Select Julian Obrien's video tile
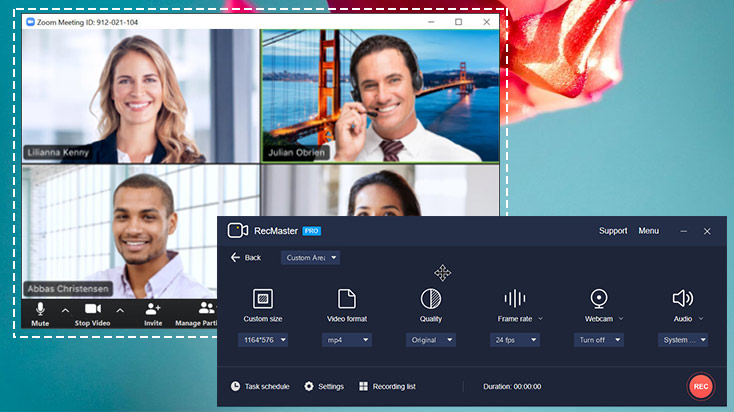The height and width of the screenshot is (412, 734). [x=380, y=96]
